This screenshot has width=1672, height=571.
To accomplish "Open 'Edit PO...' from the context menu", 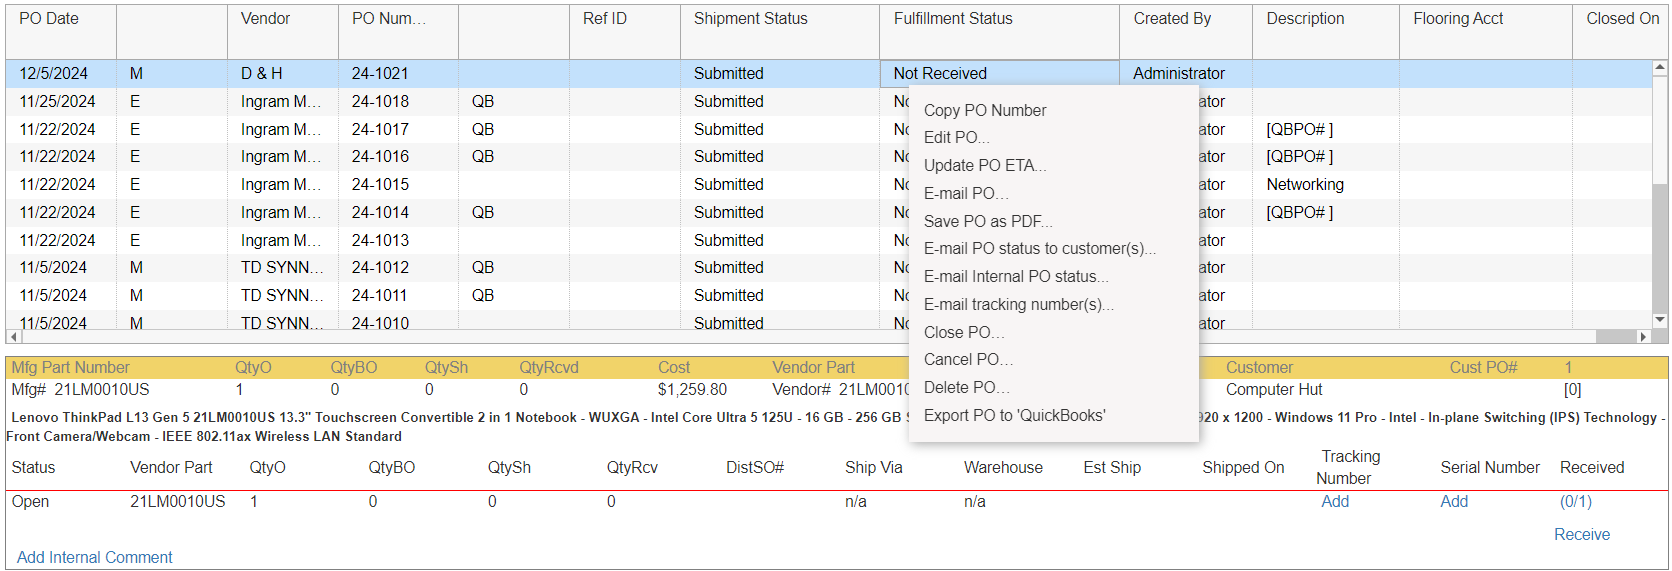I will (956, 138).
